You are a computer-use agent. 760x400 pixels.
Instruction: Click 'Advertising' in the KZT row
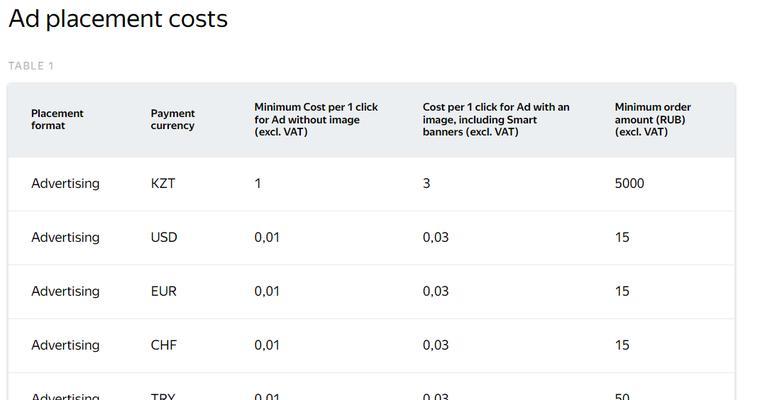pos(65,184)
